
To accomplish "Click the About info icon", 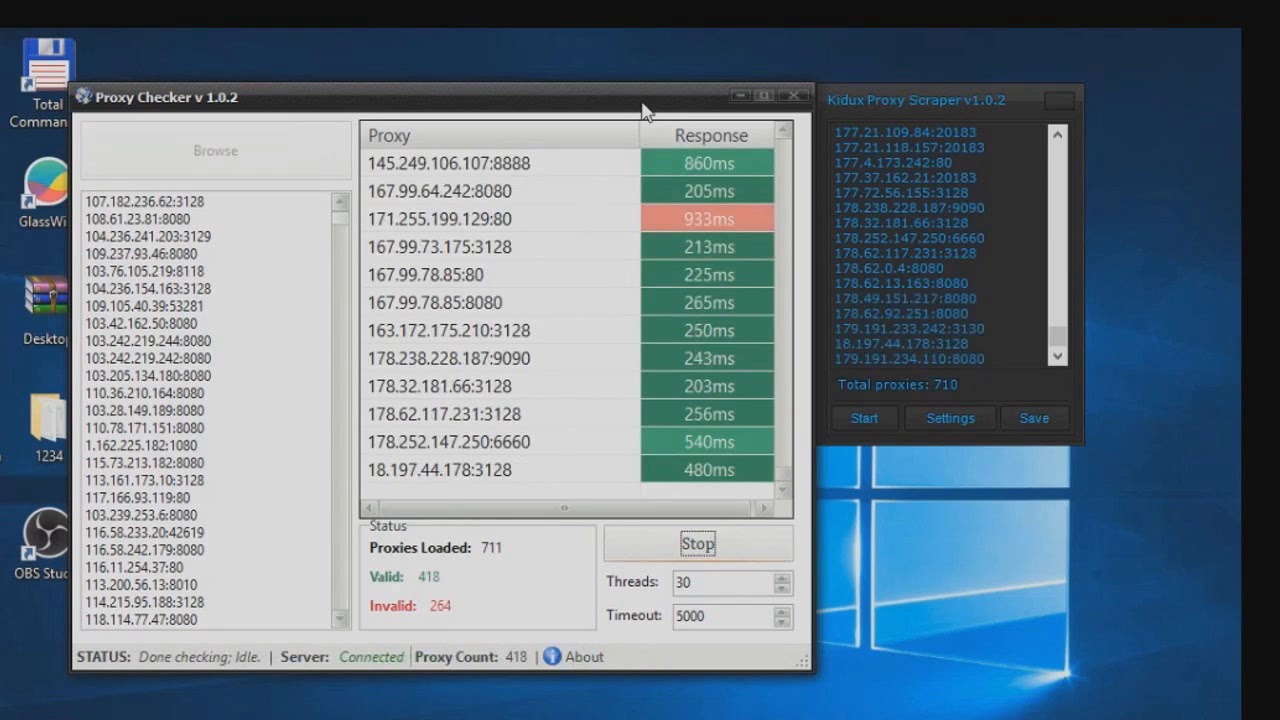I will point(552,657).
